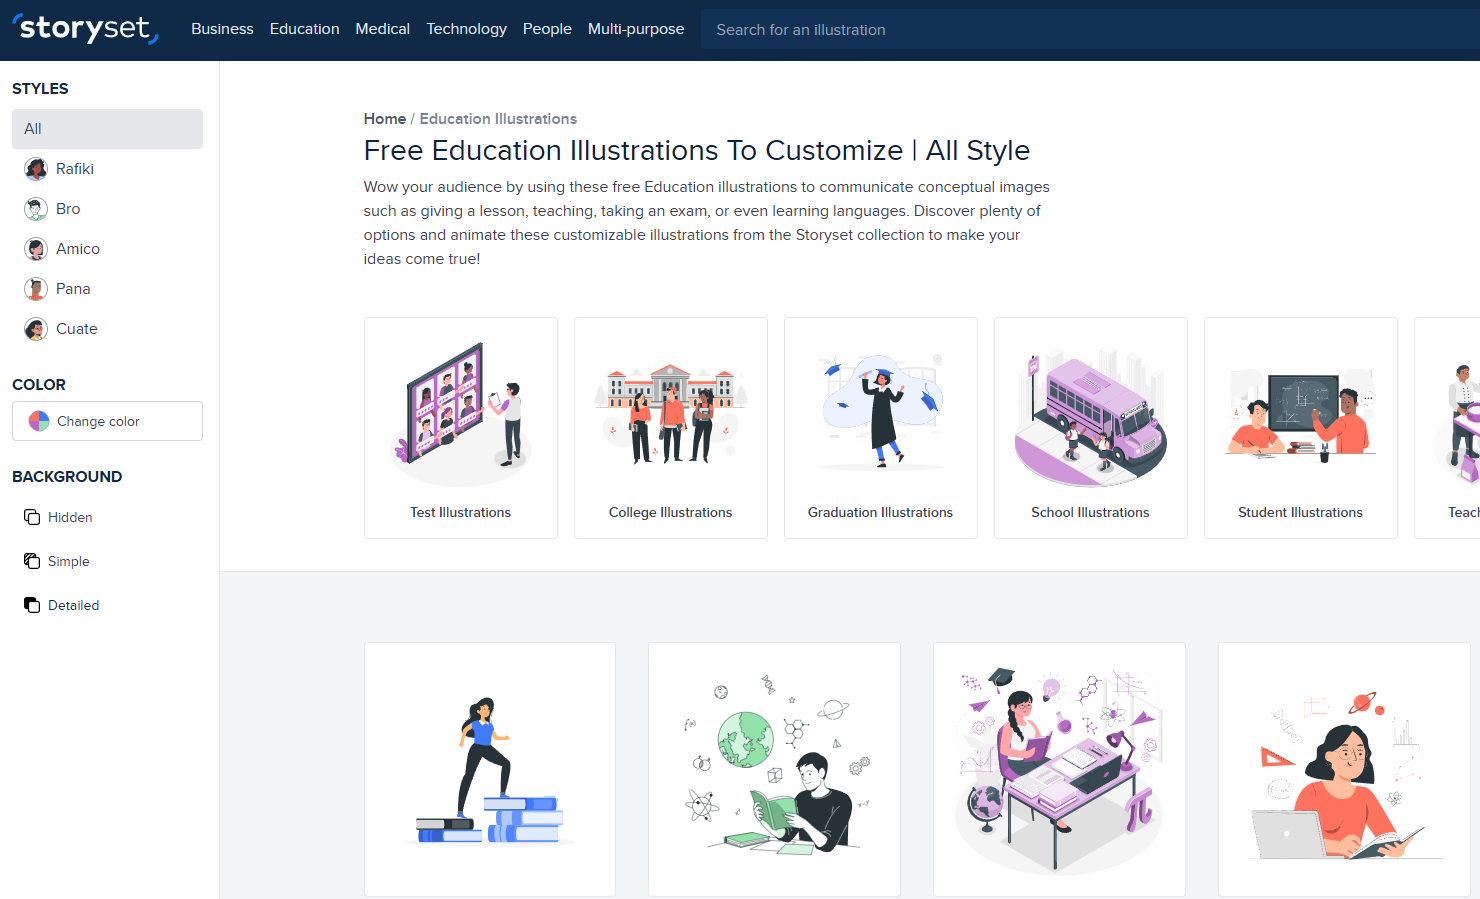Open the School Illustrations card
This screenshot has height=899, width=1480.
click(x=1091, y=428)
